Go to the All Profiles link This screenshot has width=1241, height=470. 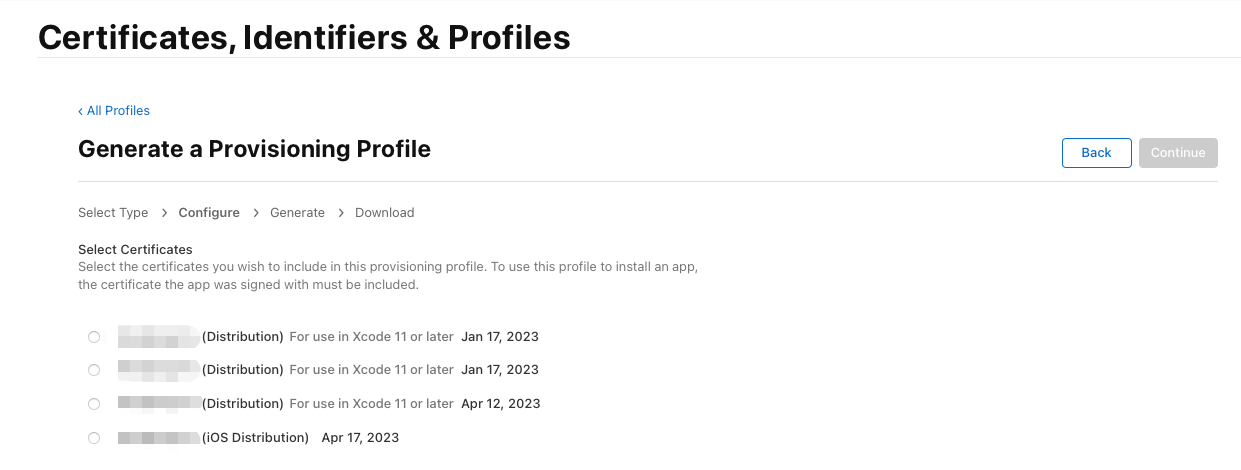(x=118, y=111)
